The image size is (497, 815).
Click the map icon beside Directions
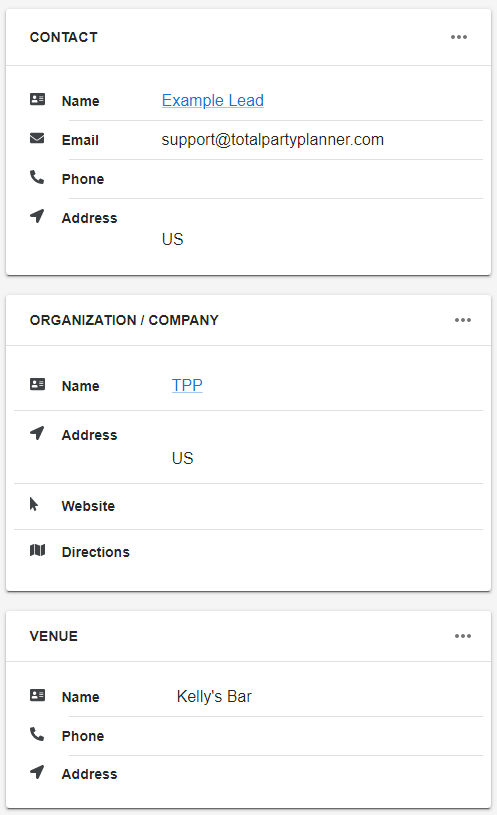37,550
